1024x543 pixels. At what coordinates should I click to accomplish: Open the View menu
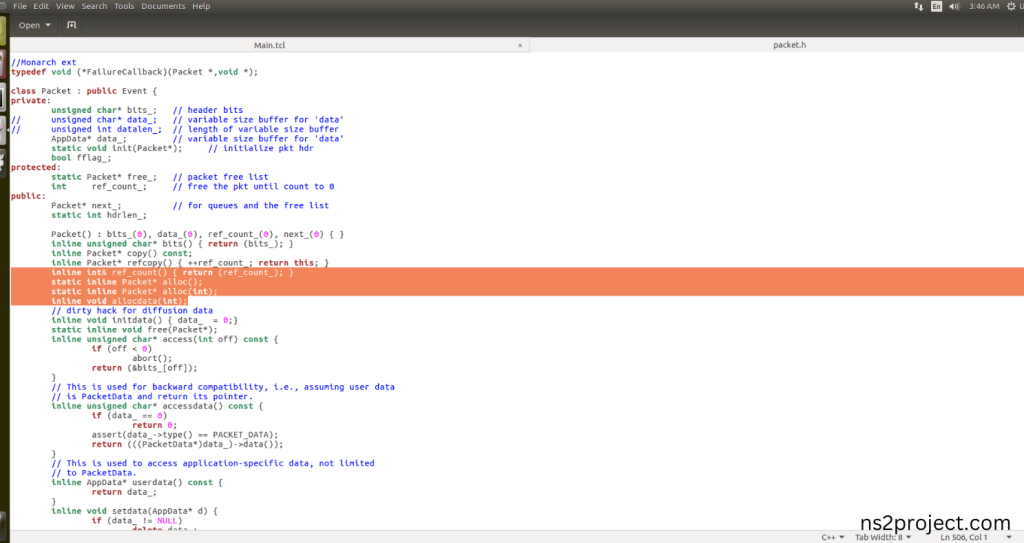coord(65,6)
